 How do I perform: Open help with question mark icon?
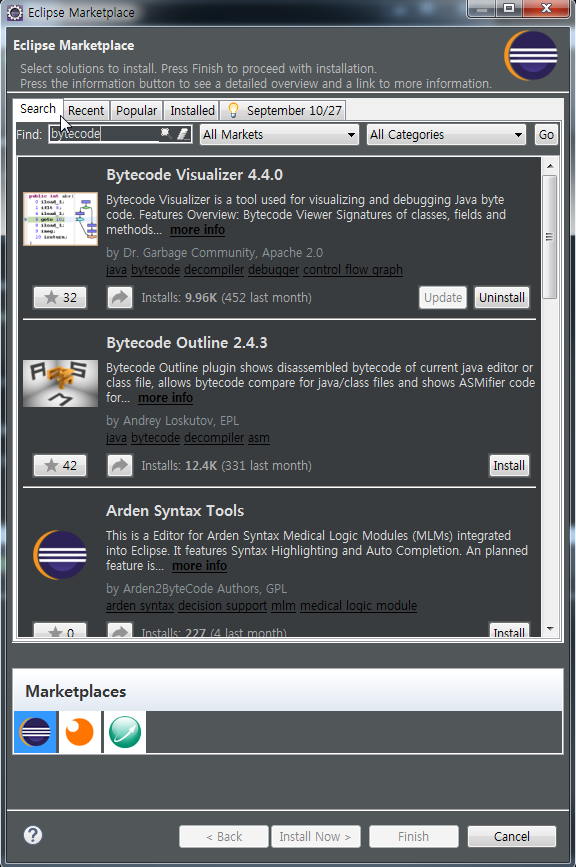click(x=33, y=835)
